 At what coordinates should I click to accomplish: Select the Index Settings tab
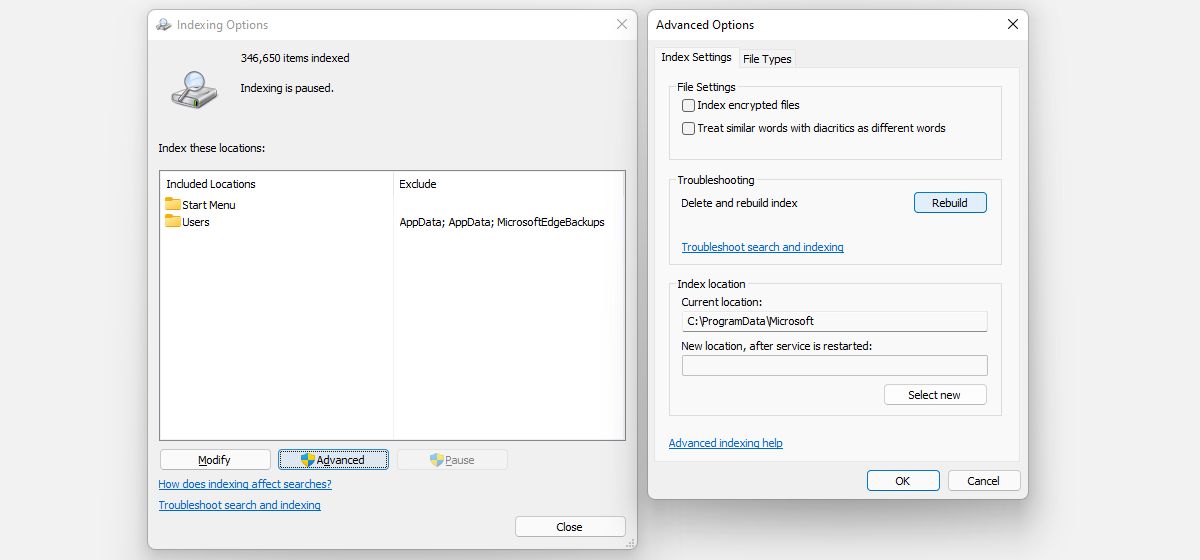click(696, 58)
